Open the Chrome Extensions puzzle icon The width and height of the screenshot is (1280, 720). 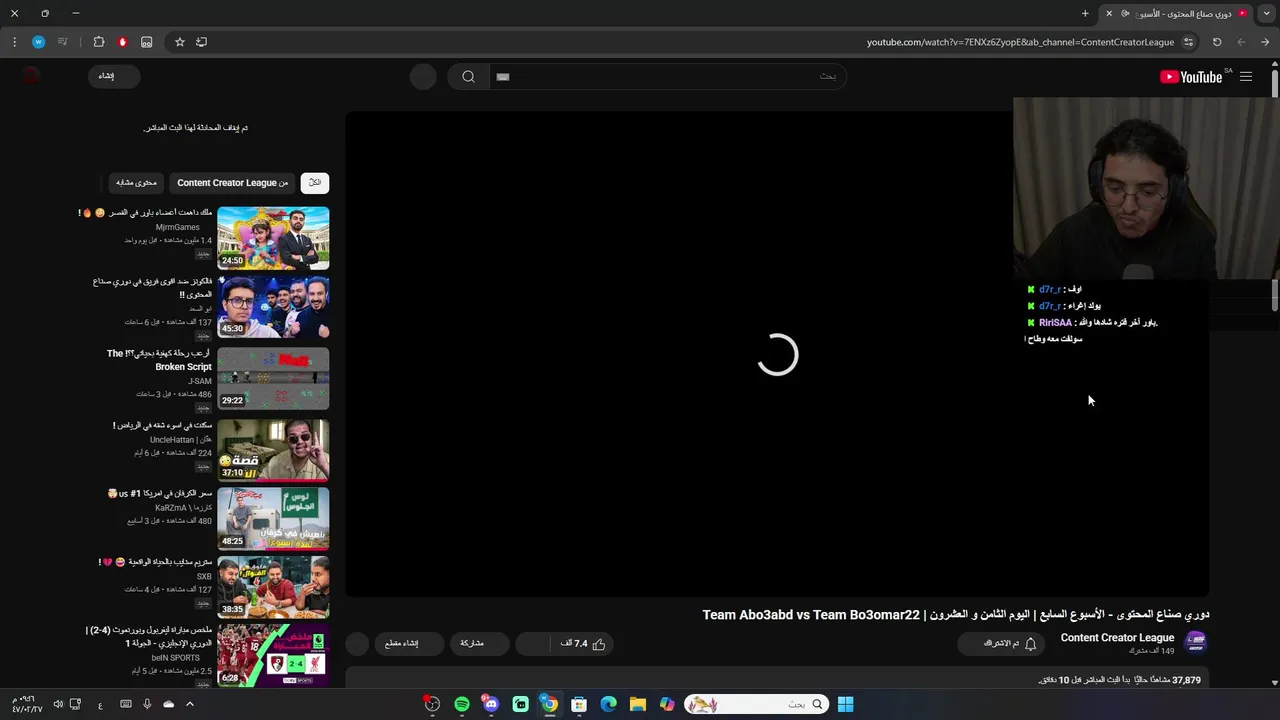click(99, 42)
